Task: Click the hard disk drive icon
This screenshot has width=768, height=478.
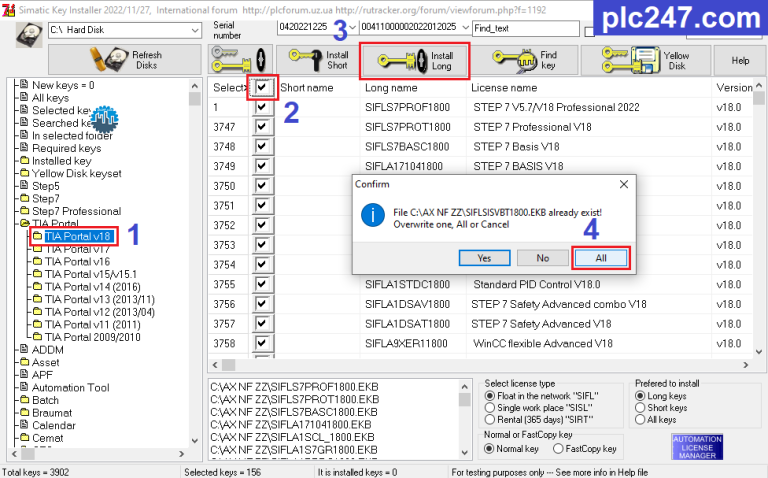Action: tap(29, 35)
